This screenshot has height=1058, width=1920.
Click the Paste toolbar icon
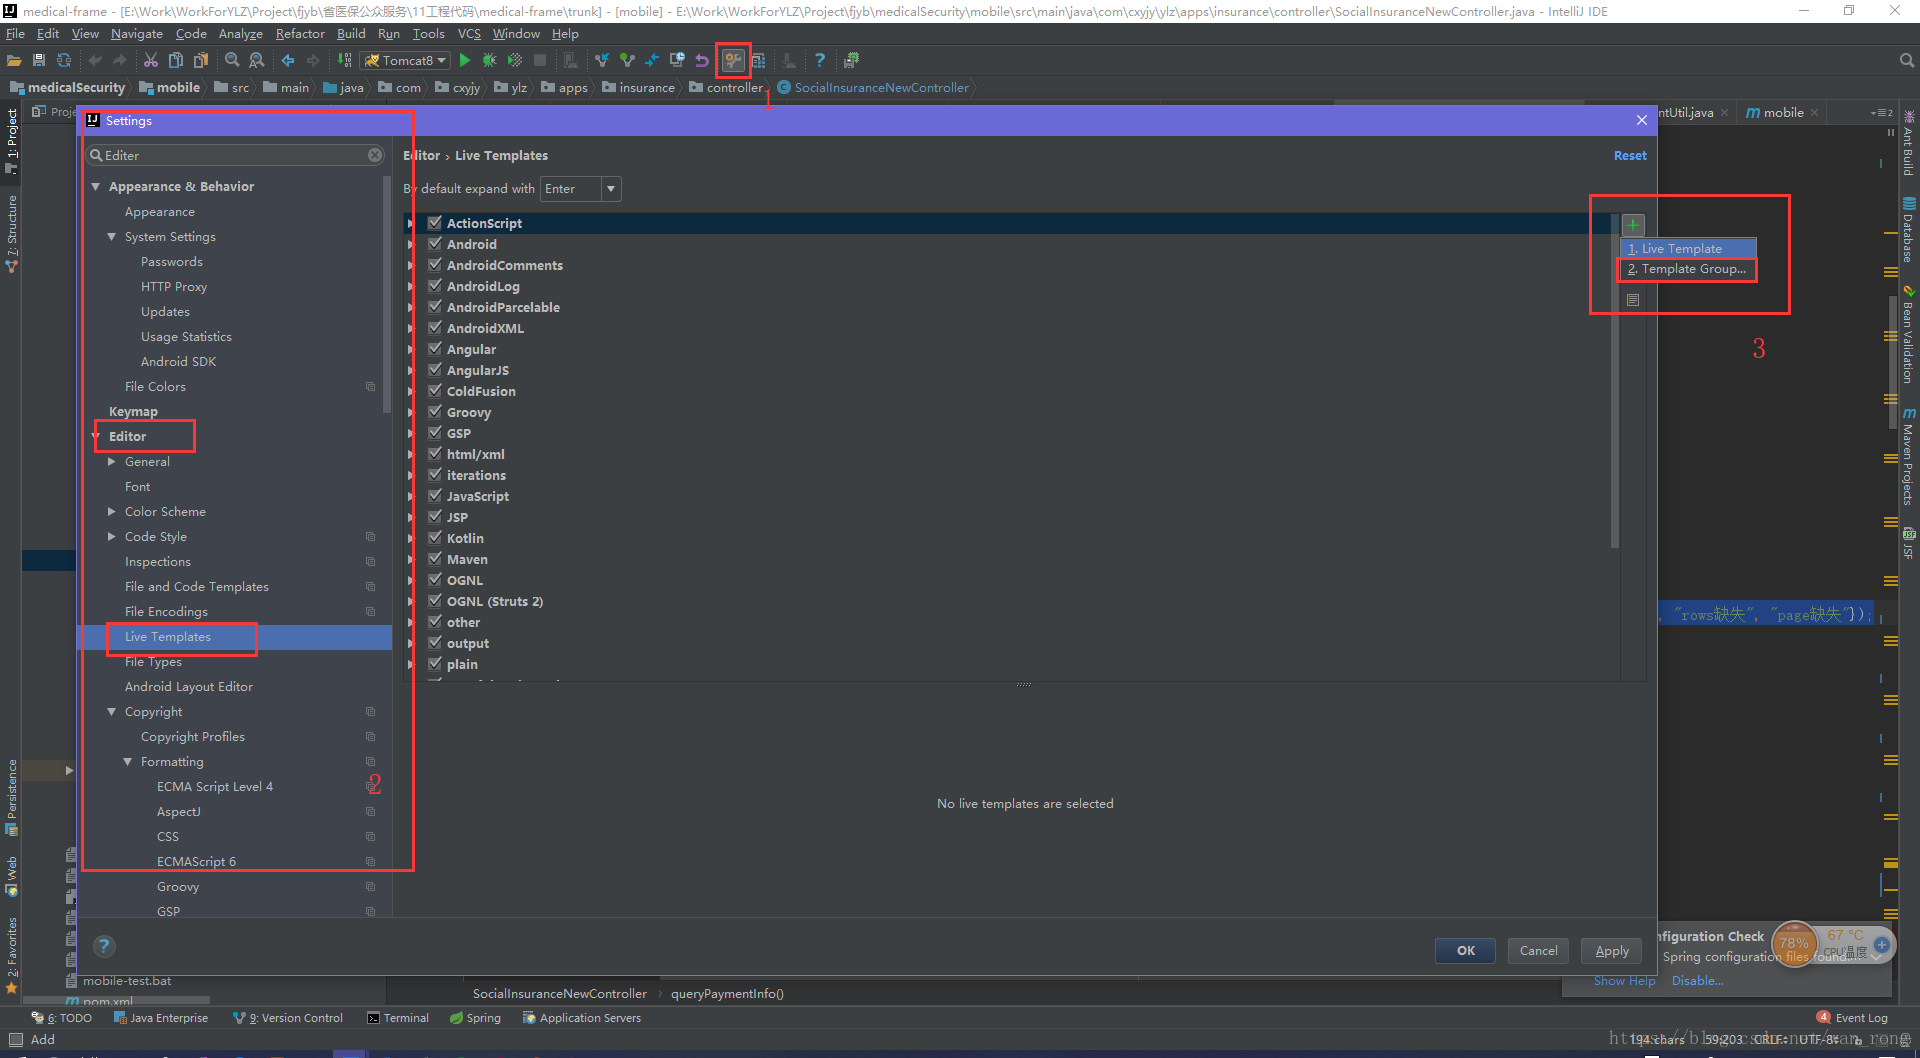(201, 61)
